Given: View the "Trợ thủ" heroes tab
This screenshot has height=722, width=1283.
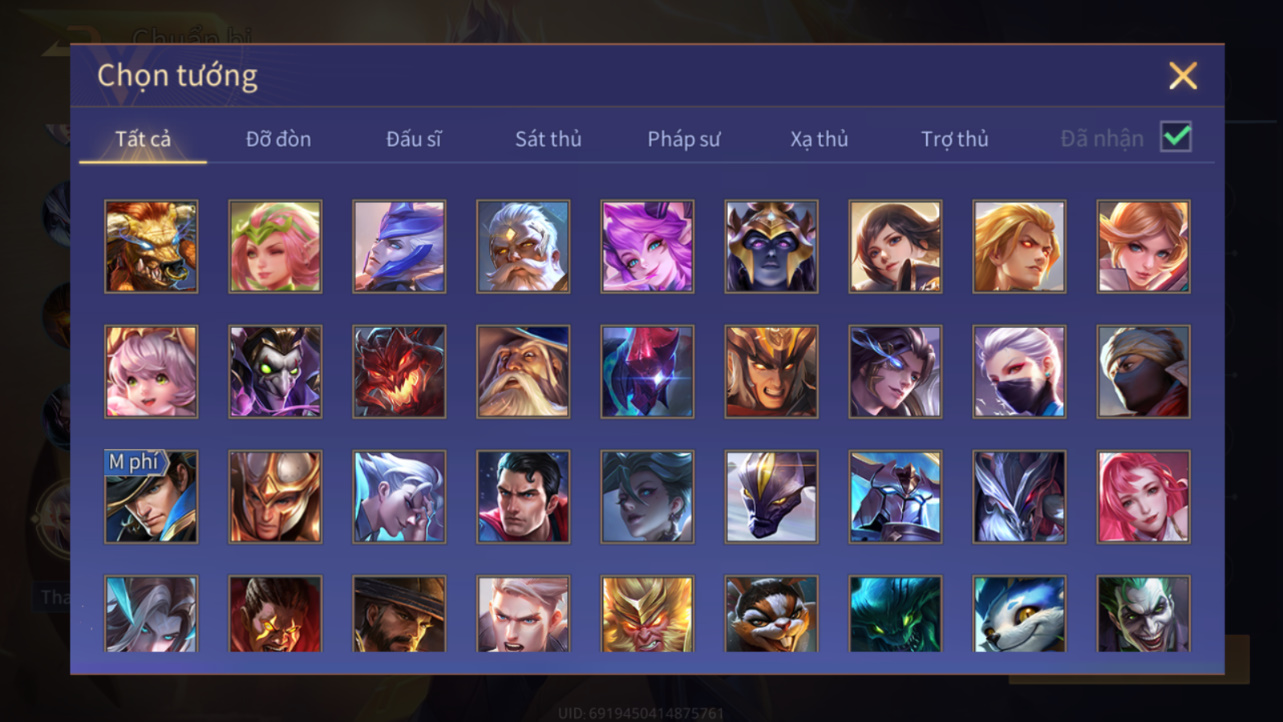Looking at the screenshot, I should click(955, 139).
